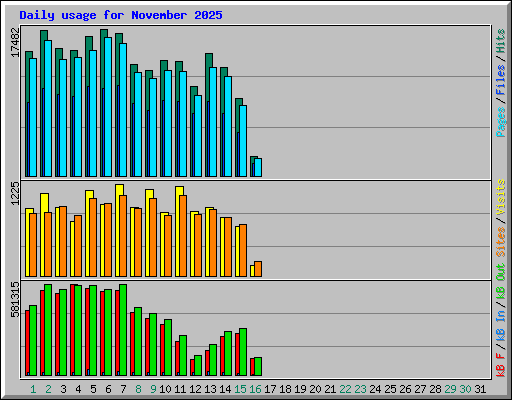The width and height of the screenshot is (512, 400).
Task: Click the kB In legend label
Action: [500, 326]
